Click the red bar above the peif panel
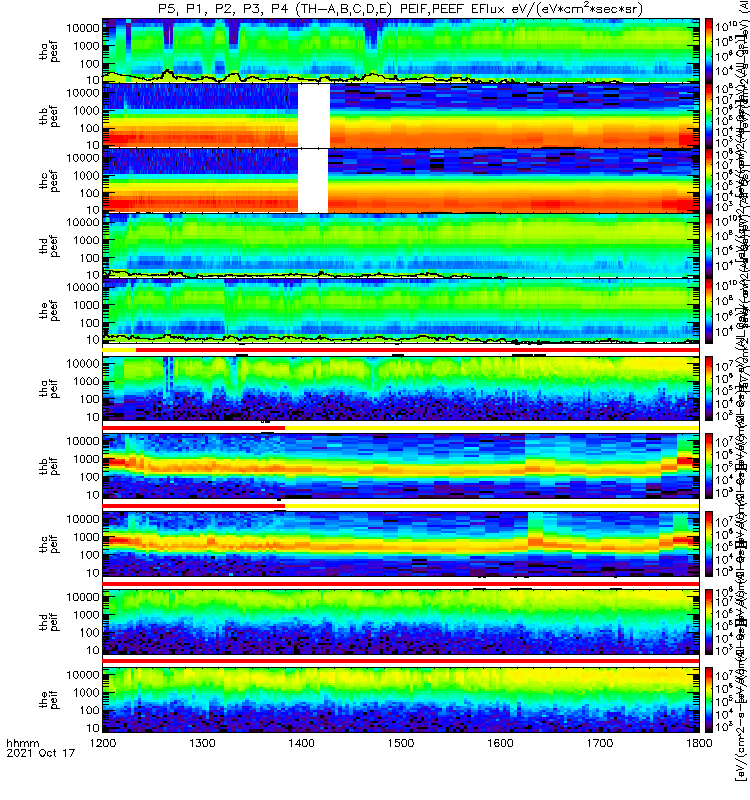750x800 pixels. pyautogui.click(x=401, y=661)
